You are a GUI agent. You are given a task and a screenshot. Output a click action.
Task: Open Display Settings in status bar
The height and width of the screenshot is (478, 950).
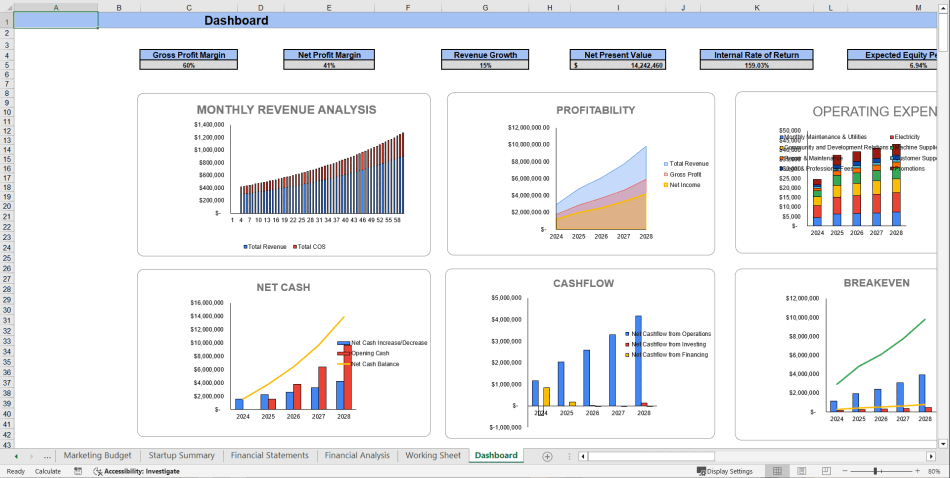724,471
